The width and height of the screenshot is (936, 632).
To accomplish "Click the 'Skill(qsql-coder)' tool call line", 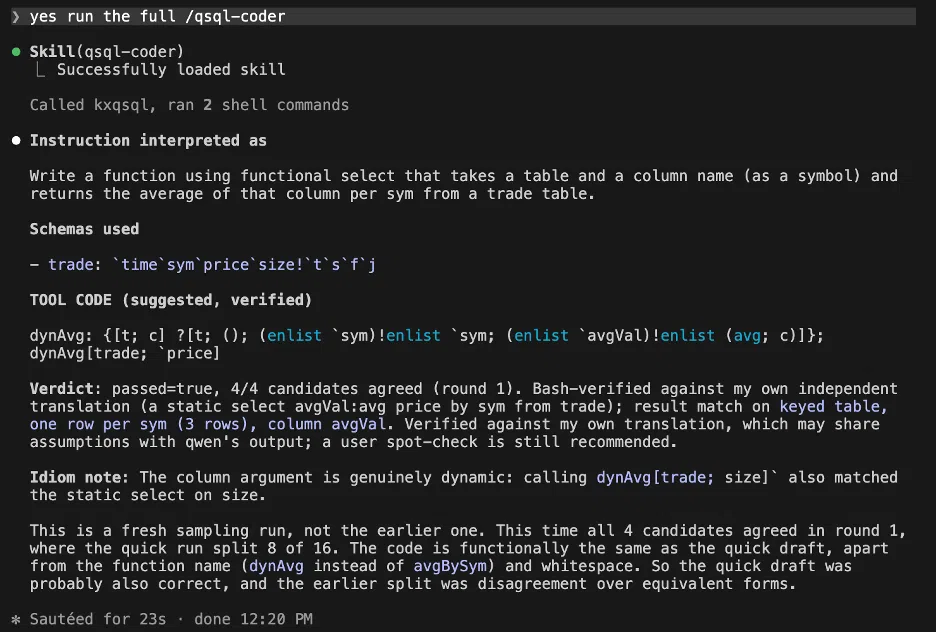I will [x=107, y=52].
